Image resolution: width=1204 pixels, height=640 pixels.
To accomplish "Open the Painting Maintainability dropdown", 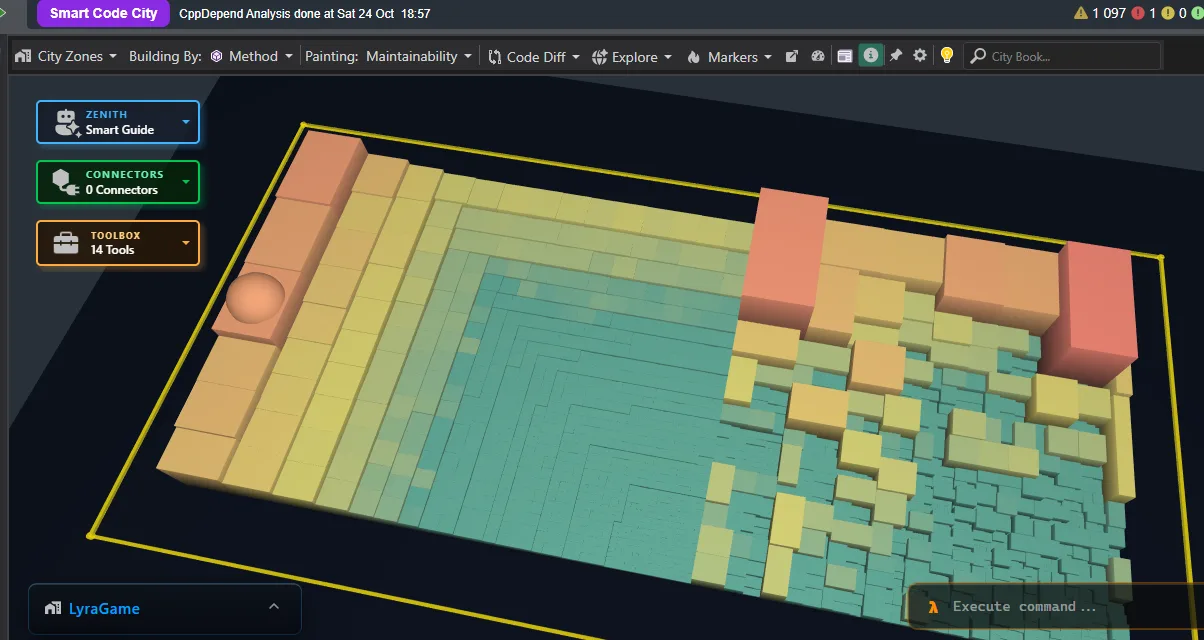I will (x=418, y=57).
